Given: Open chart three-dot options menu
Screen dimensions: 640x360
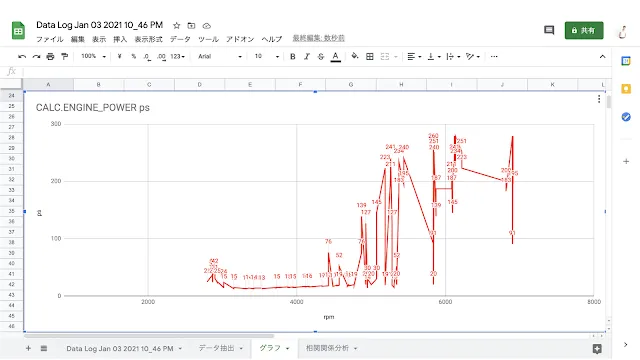Looking at the screenshot, I should 599,99.
